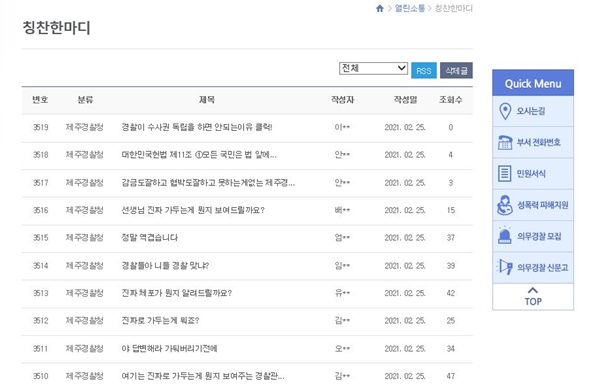This screenshot has width=600, height=384.
Task: Click view count 47 in row 3510
Action: pyautogui.click(x=451, y=376)
